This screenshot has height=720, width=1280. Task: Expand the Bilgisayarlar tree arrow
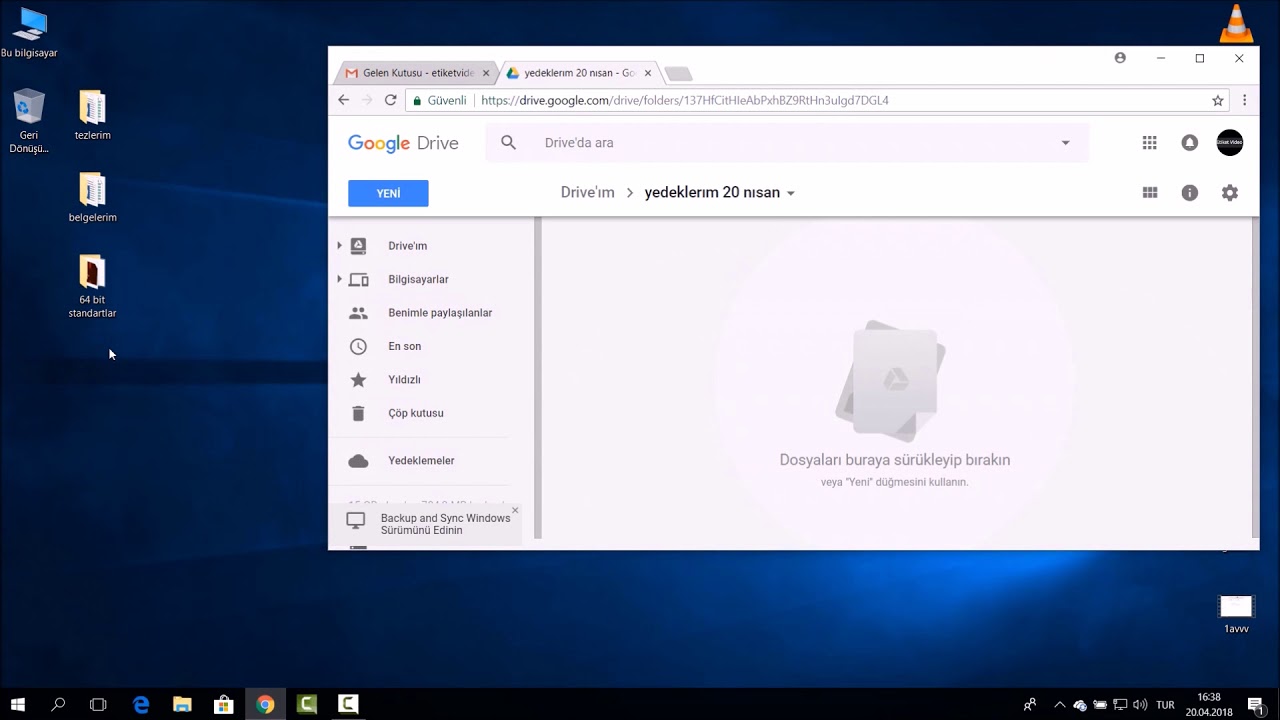click(339, 279)
